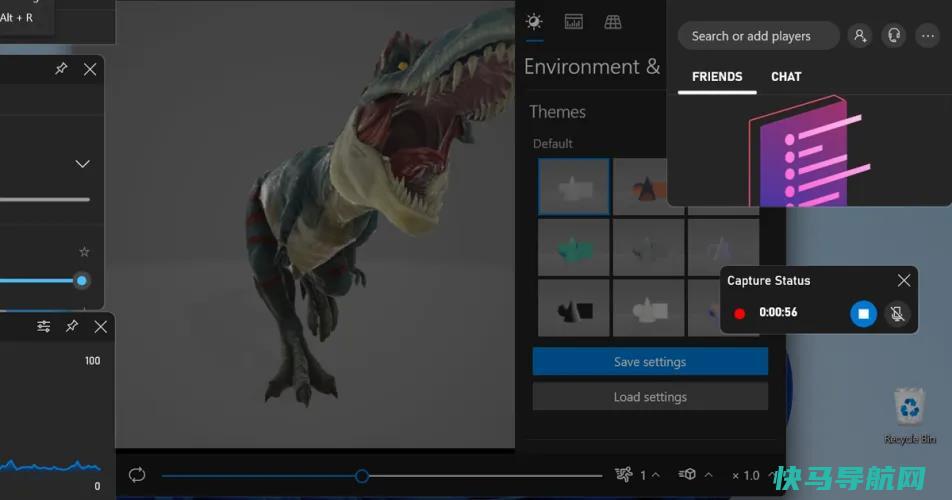This screenshot has height=500, width=952.
Task: Click the favorite star icon in left widget
Action: click(x=84, y=251)
